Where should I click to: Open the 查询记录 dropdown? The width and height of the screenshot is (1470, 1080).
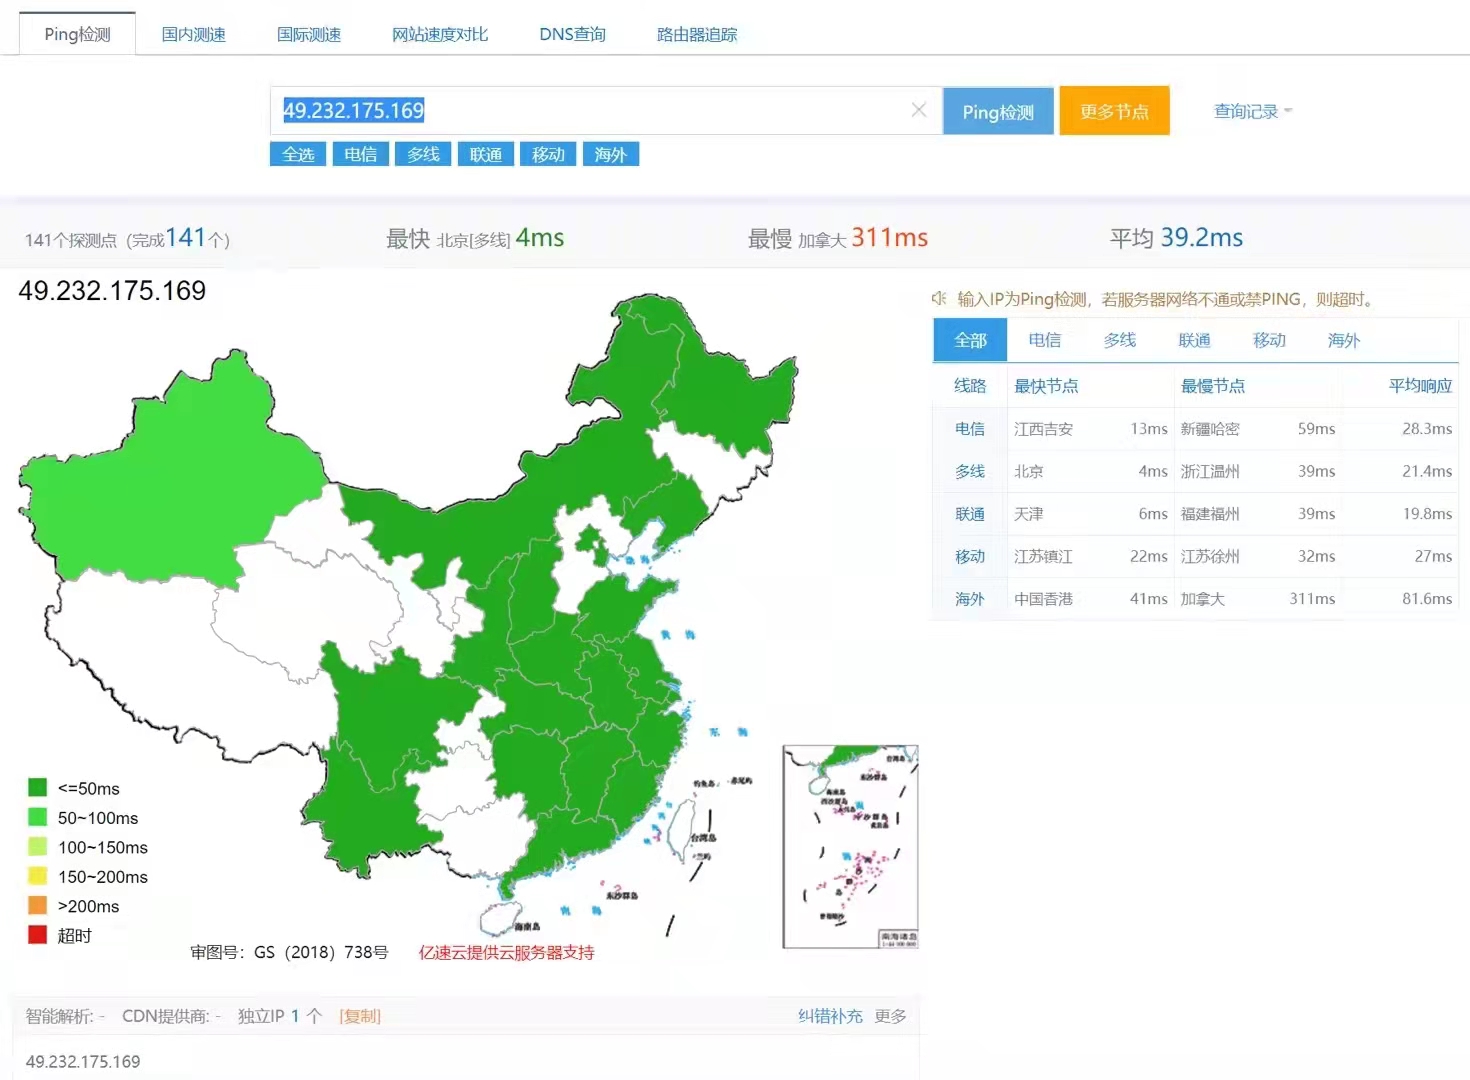[x=1252, y=111]
